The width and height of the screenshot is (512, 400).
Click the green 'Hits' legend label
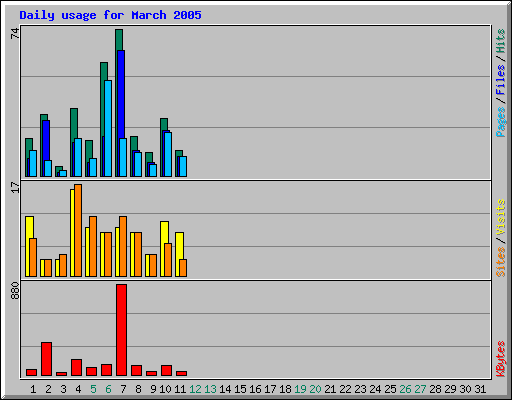point(500,41)
